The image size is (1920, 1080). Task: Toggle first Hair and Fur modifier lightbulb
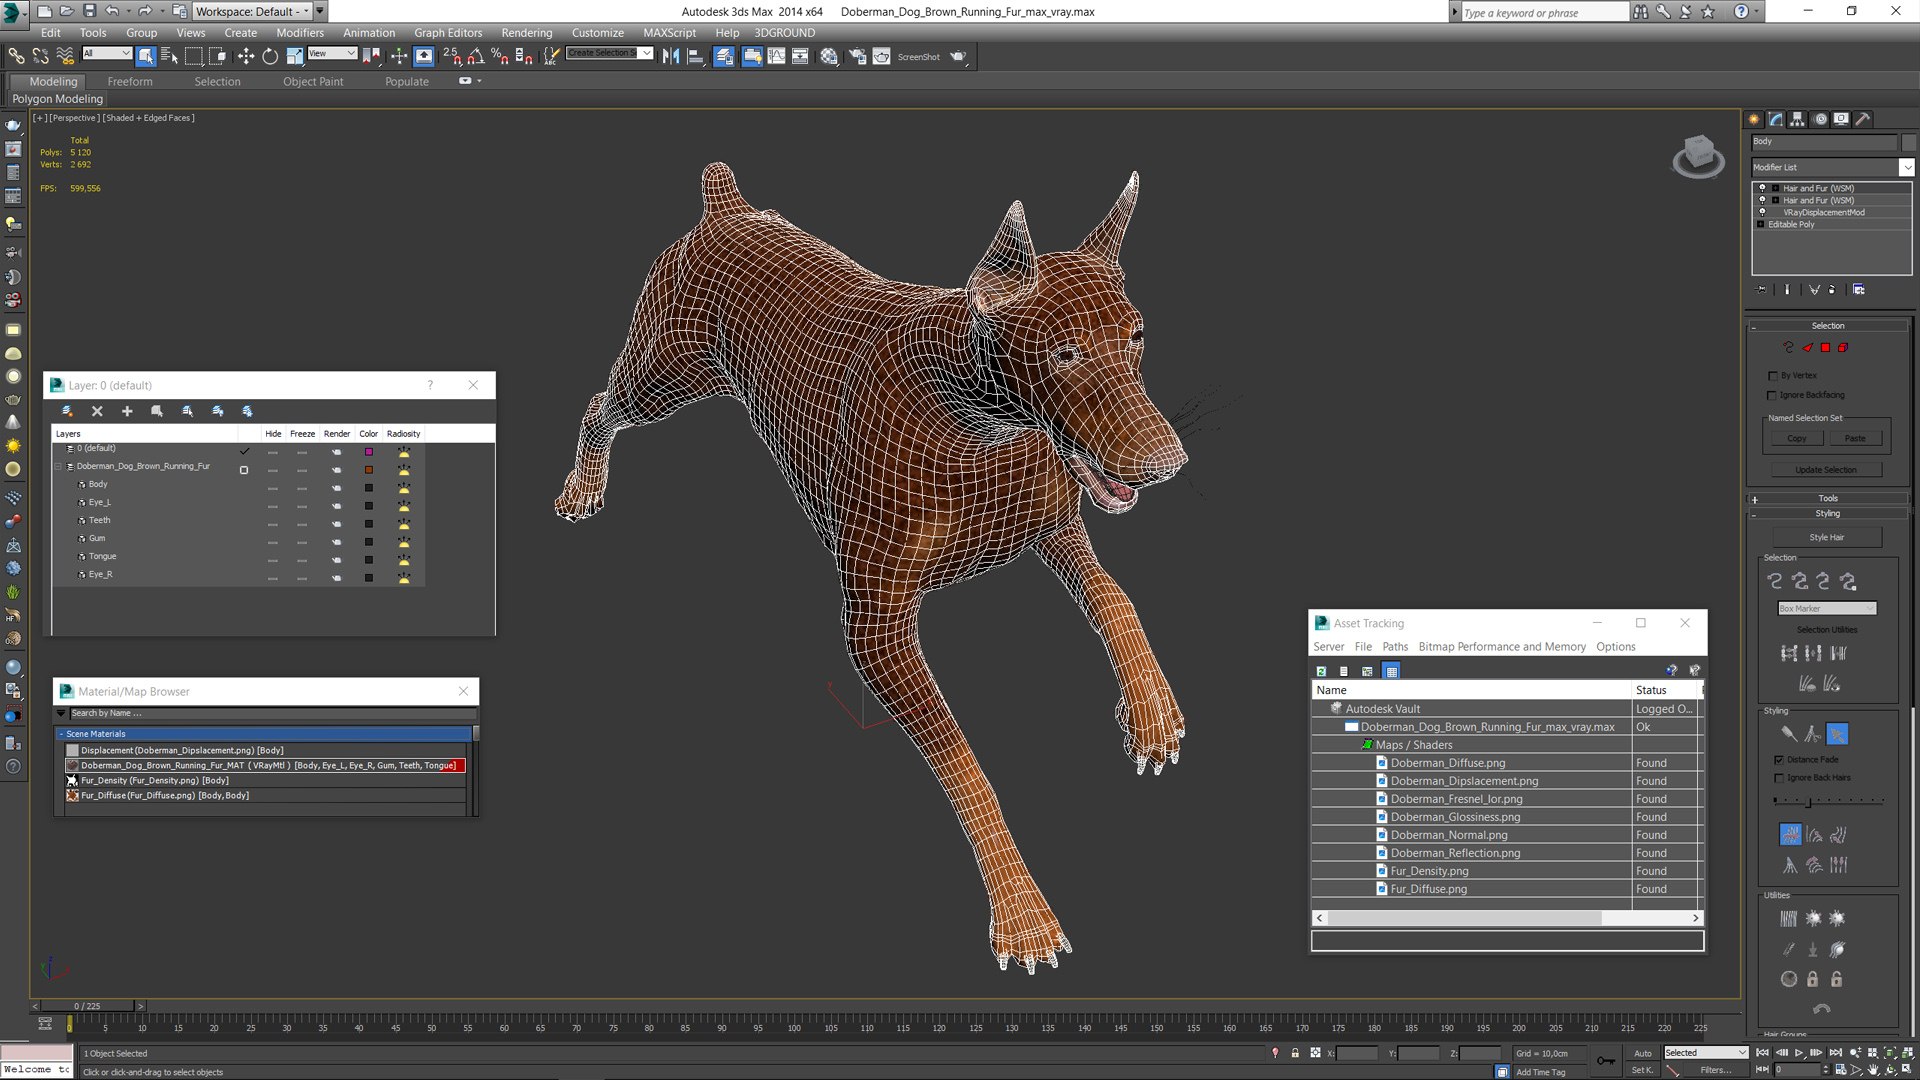pos(1762,188)
